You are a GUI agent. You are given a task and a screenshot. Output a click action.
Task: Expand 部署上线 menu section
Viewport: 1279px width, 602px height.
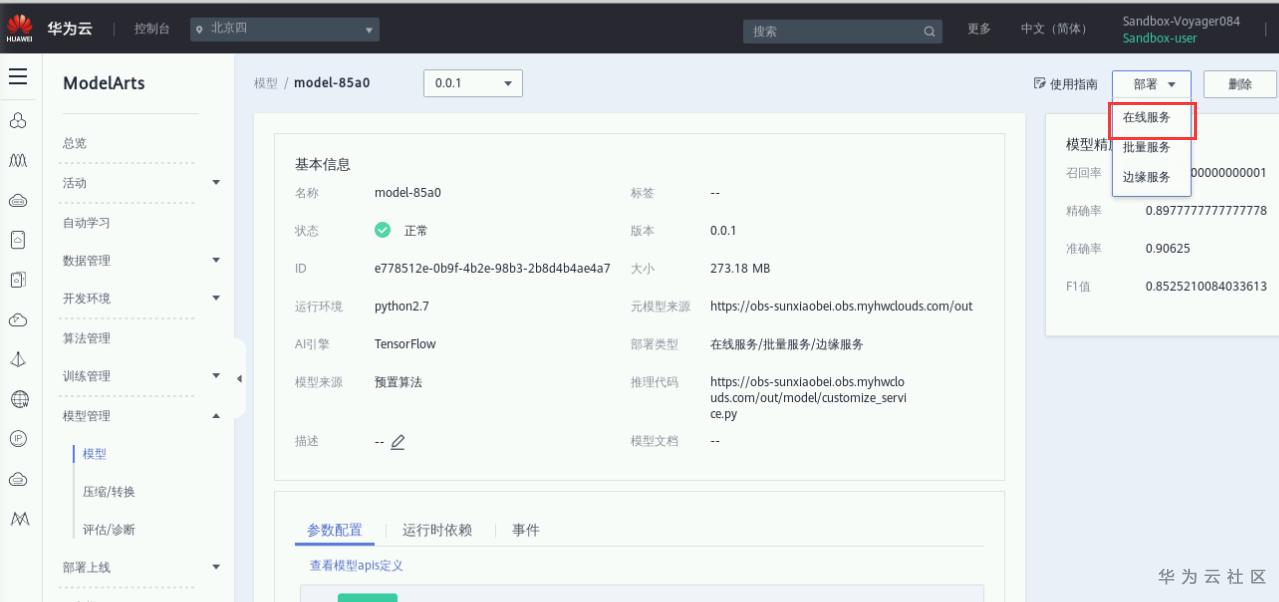pos(216,567)
